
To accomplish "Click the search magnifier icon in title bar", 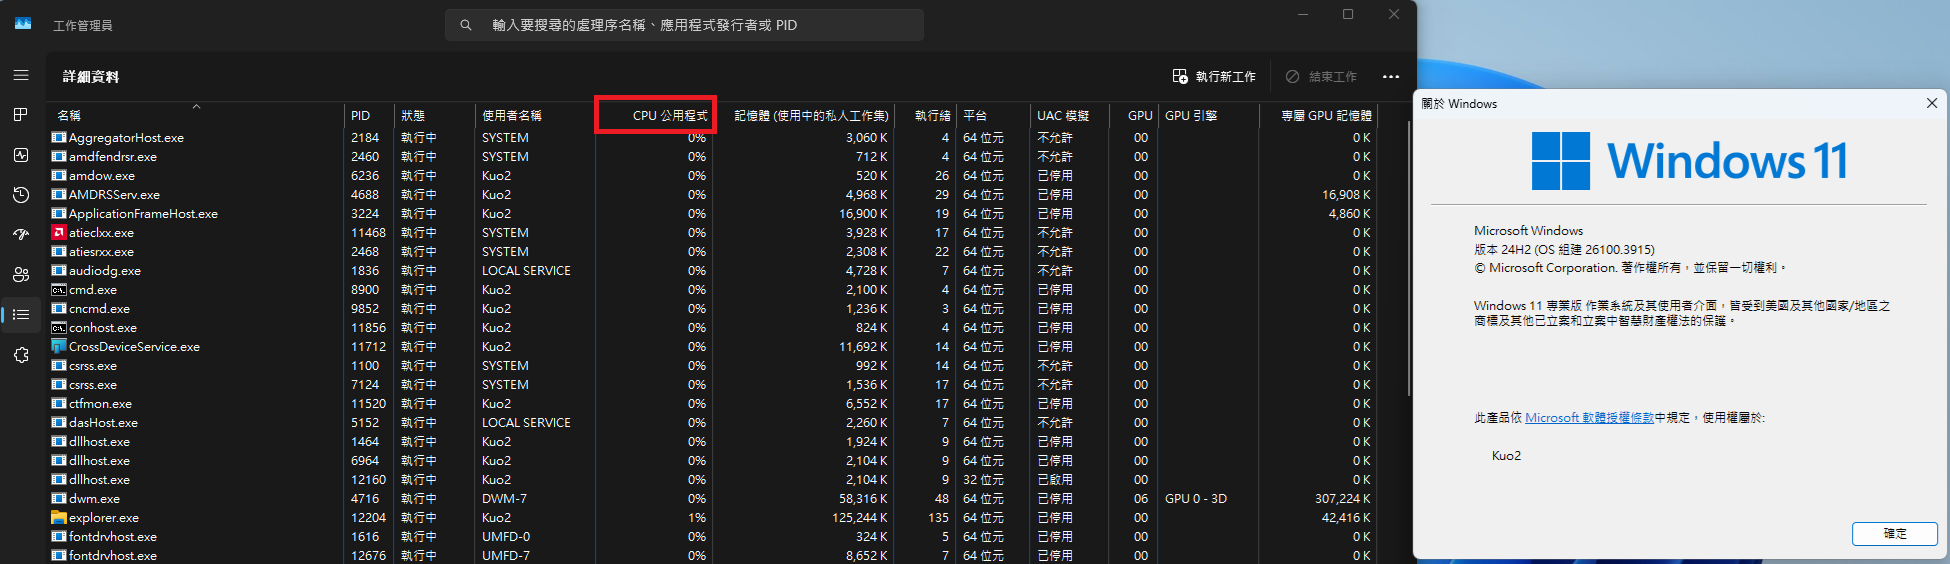I will [466, 25].
